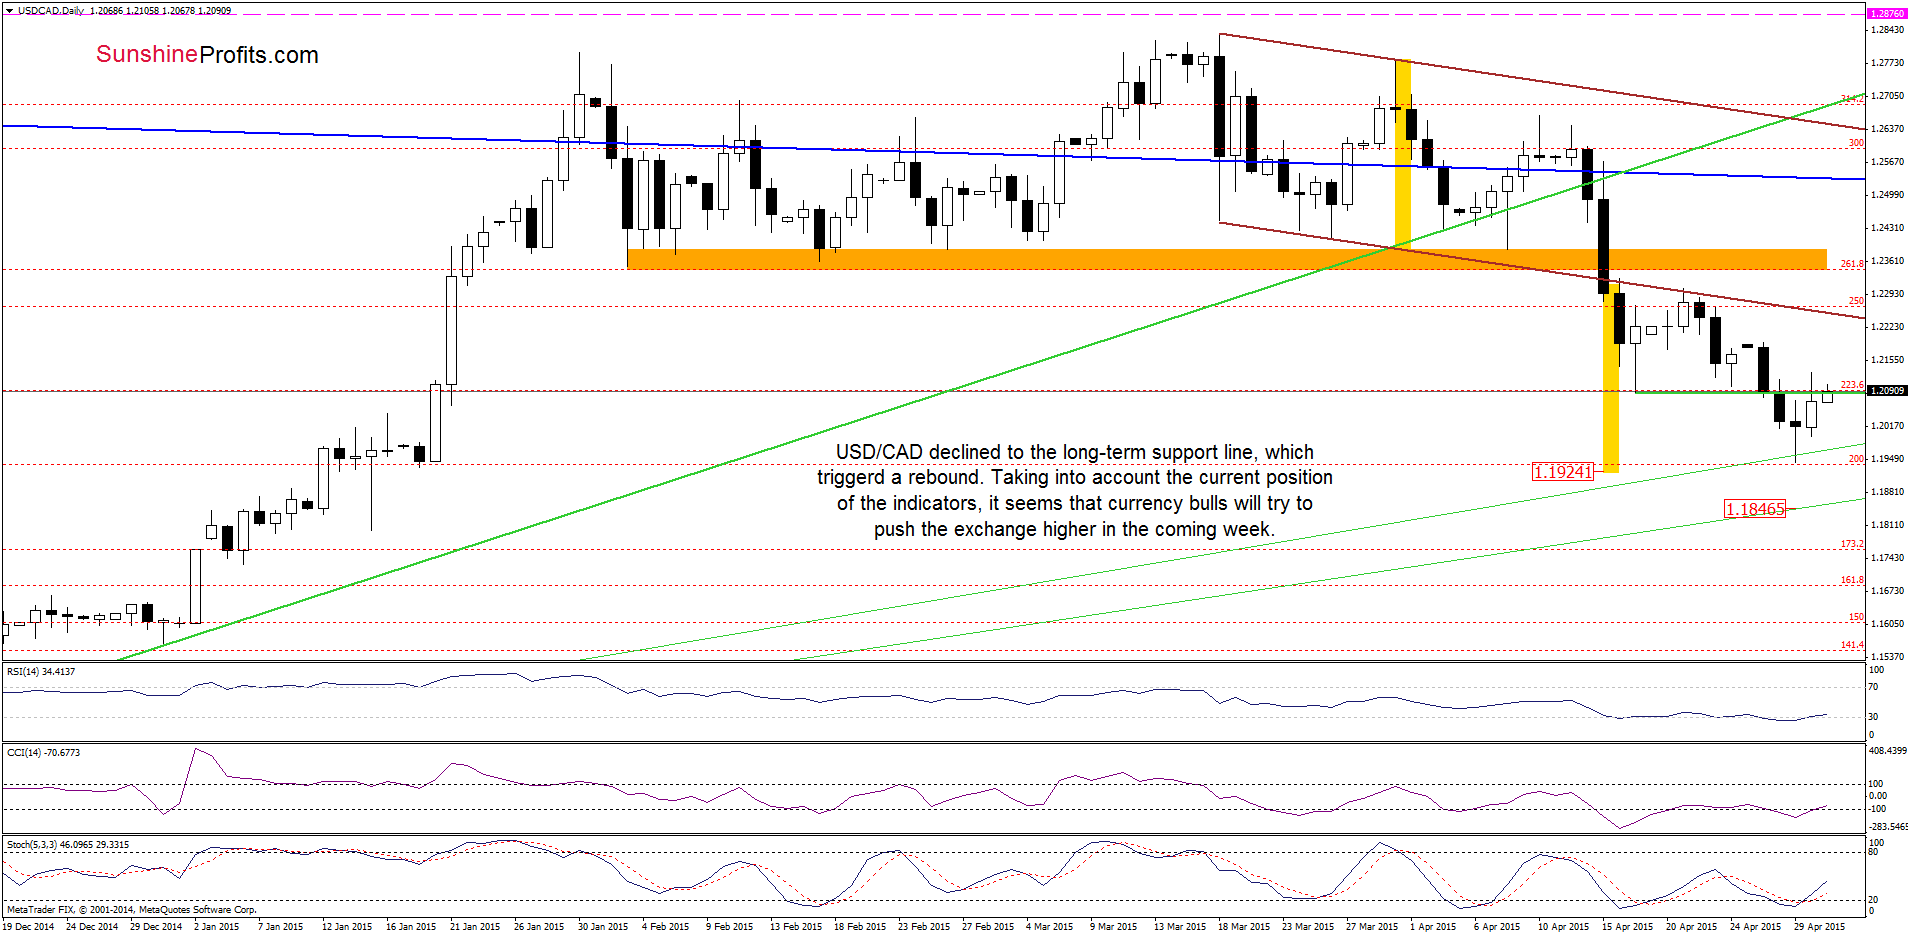Click the 2 Jan 2015 date label
This screenshot has height=935, width=1908.
tap(216, 927)
